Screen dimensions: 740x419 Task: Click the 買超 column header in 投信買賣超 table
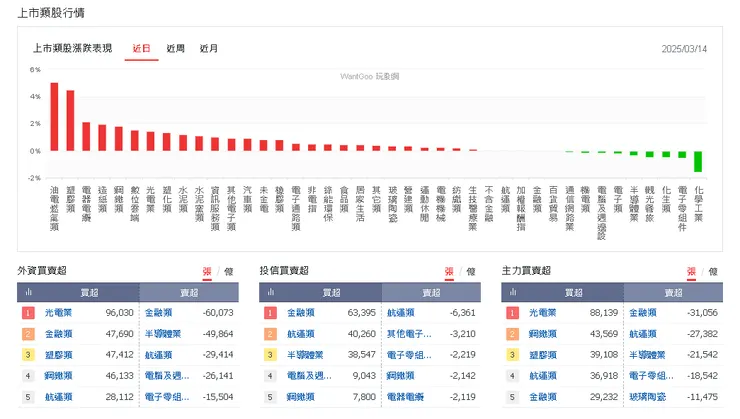331,293
